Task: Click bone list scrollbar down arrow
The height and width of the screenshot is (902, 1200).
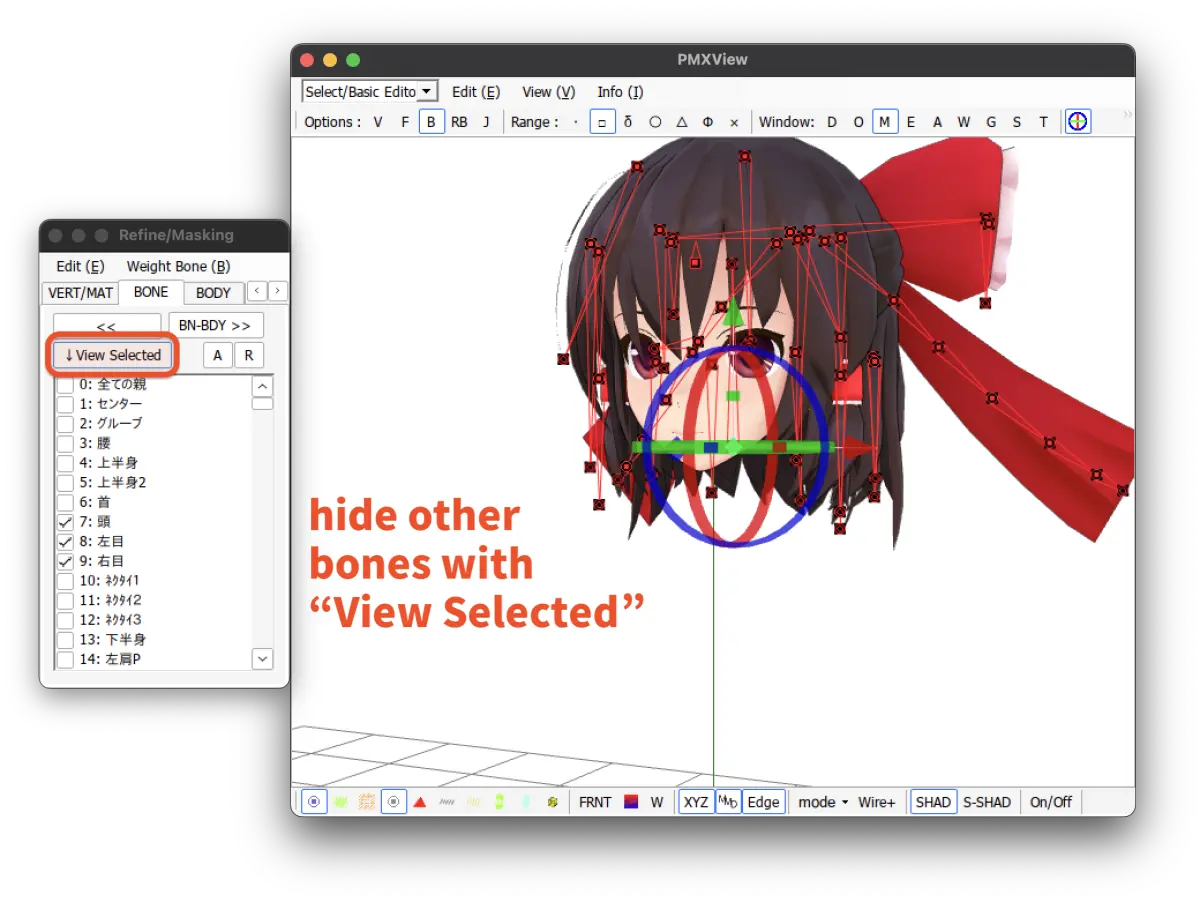Action: [262, 658]
